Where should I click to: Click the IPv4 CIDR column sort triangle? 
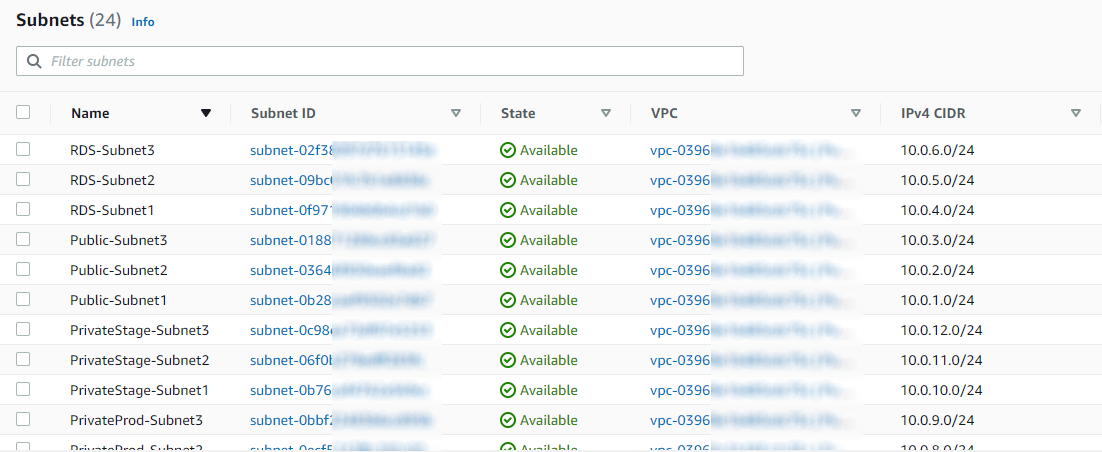(1076, 114)
